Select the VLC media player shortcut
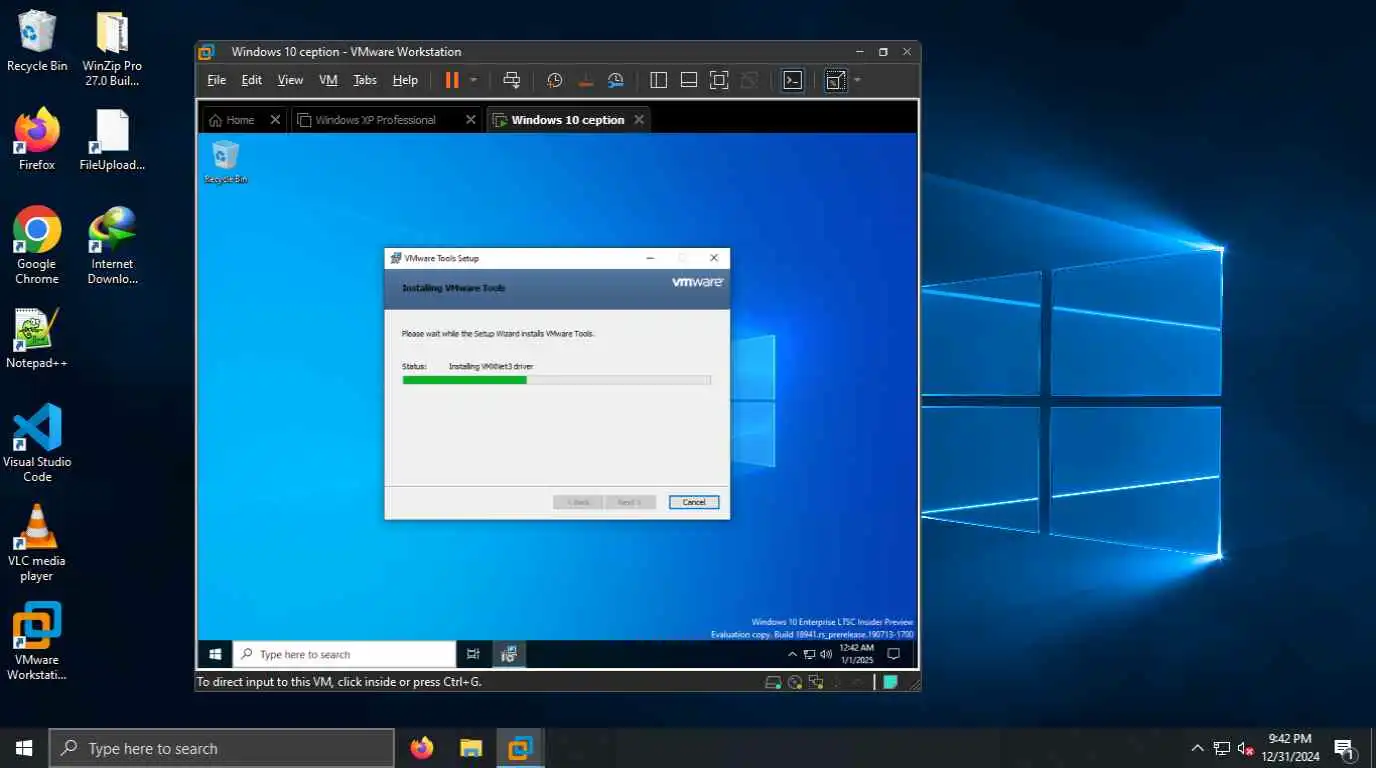The image size is (1376, 768). 37,542
